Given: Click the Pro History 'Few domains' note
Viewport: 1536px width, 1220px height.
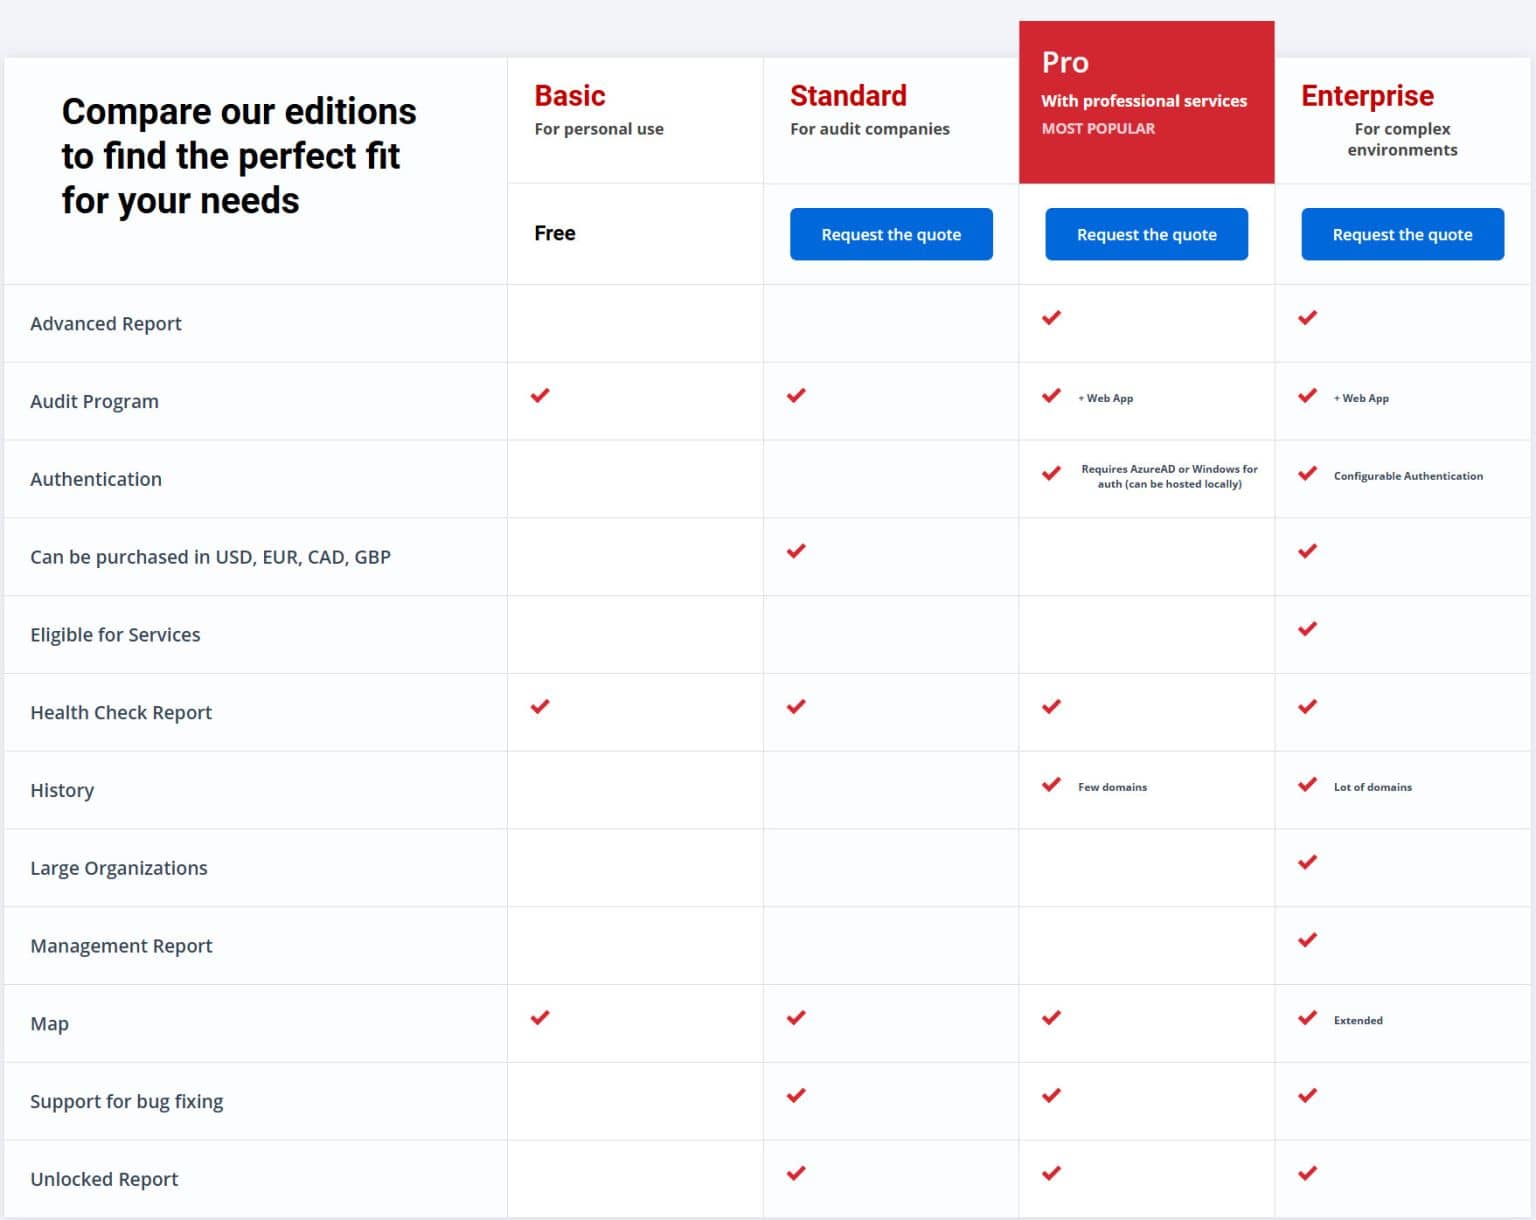Looking at the screenshot, I should pos(1112,787).
